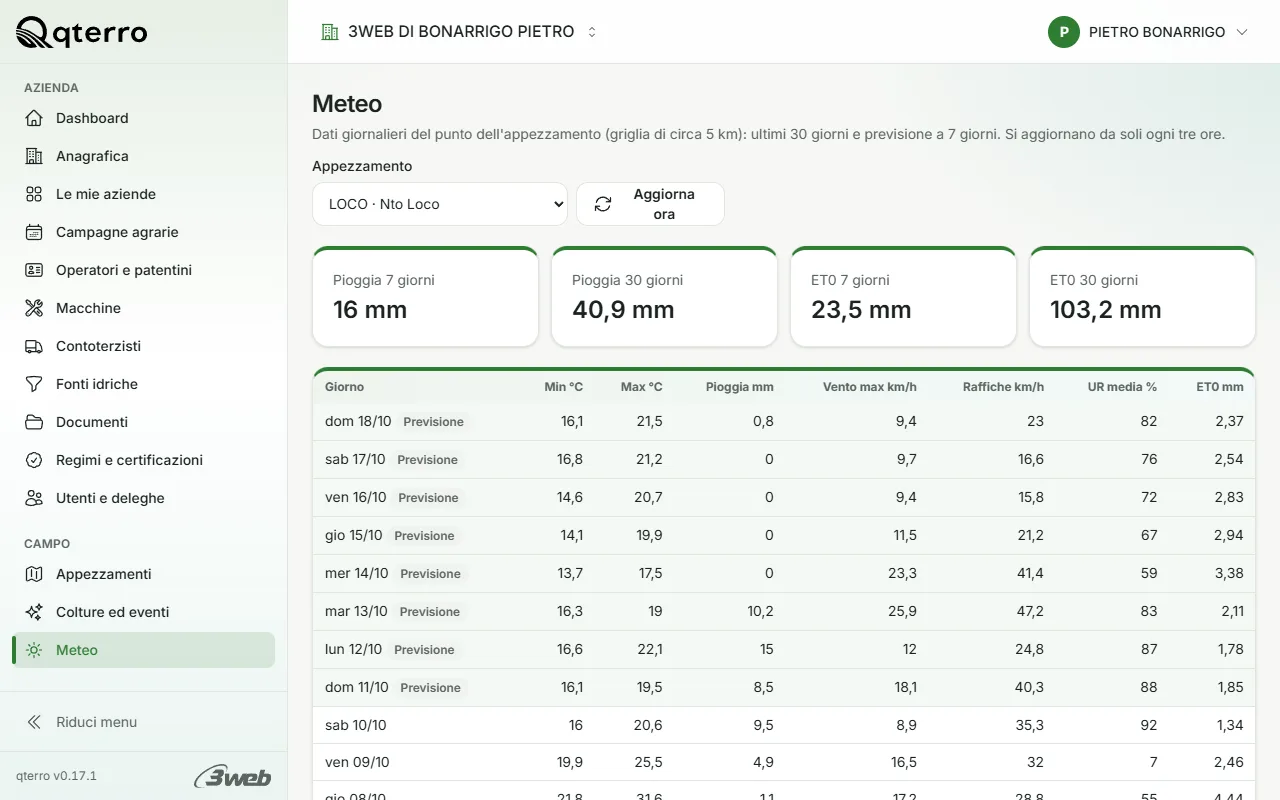This screenshot has height=800, width=1280.
Task: Click the 3web logo in sidebar footer
Action: pos(233,776)
